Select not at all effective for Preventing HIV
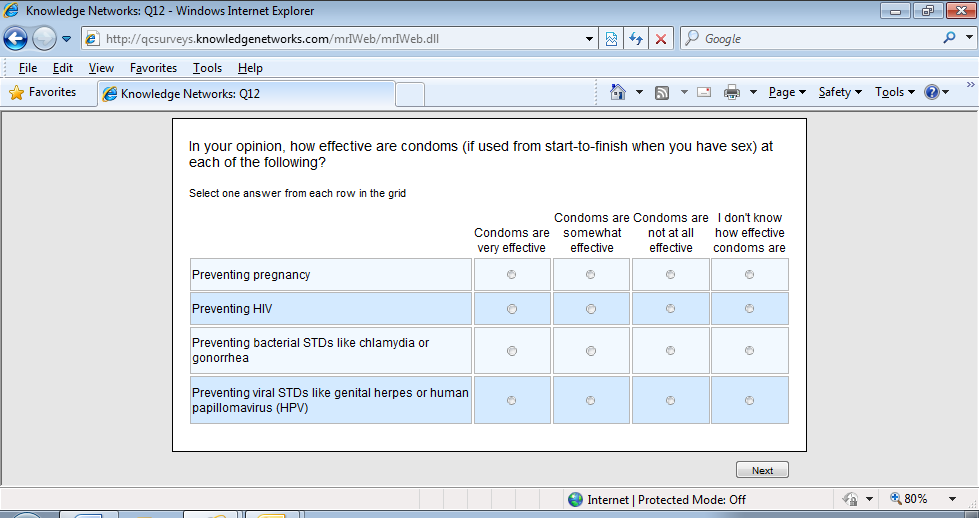The image size is (979, 518). pos(670,309)
